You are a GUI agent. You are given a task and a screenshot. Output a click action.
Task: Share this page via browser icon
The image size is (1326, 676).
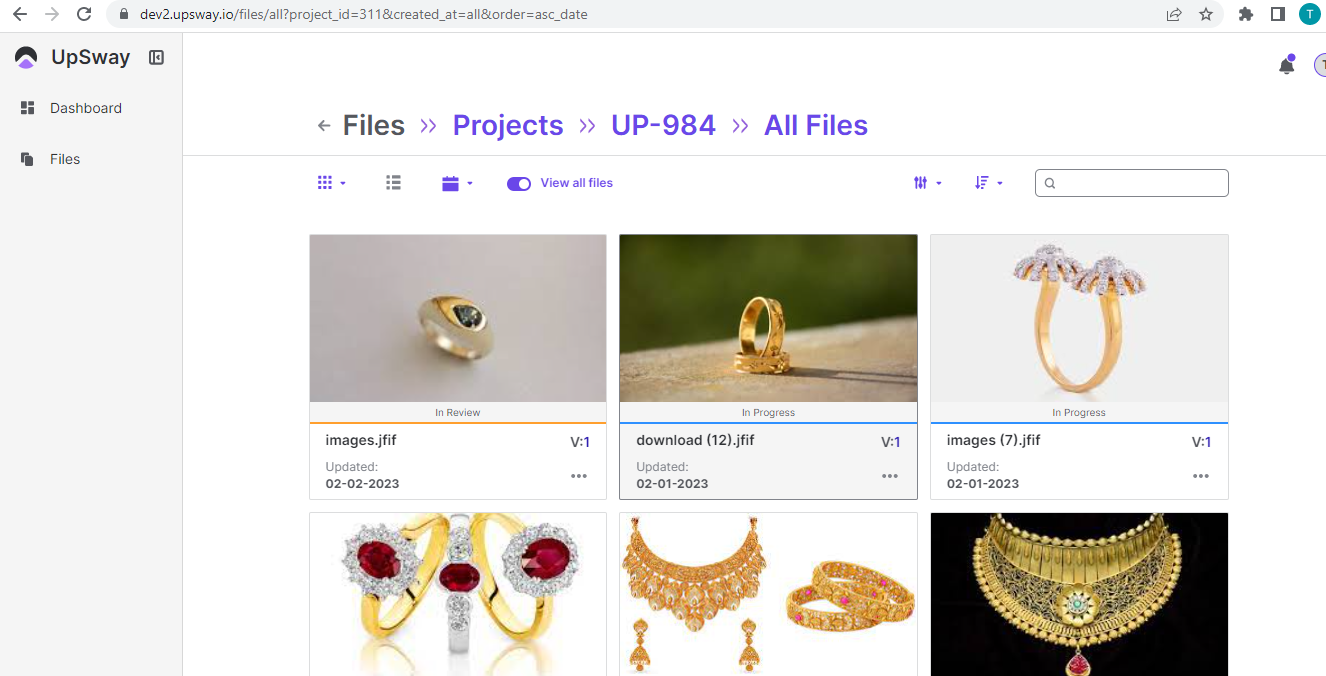pos(1174,14)
